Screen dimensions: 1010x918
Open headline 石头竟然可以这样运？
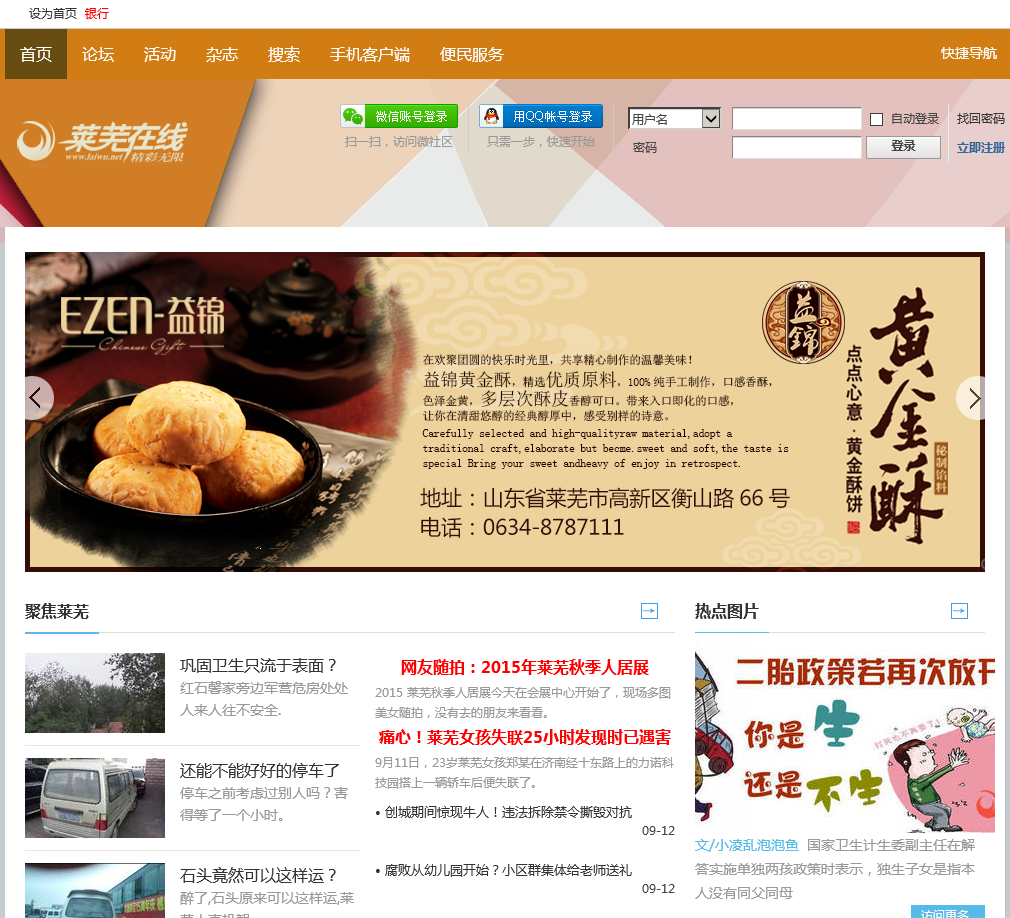coord(259,875)
